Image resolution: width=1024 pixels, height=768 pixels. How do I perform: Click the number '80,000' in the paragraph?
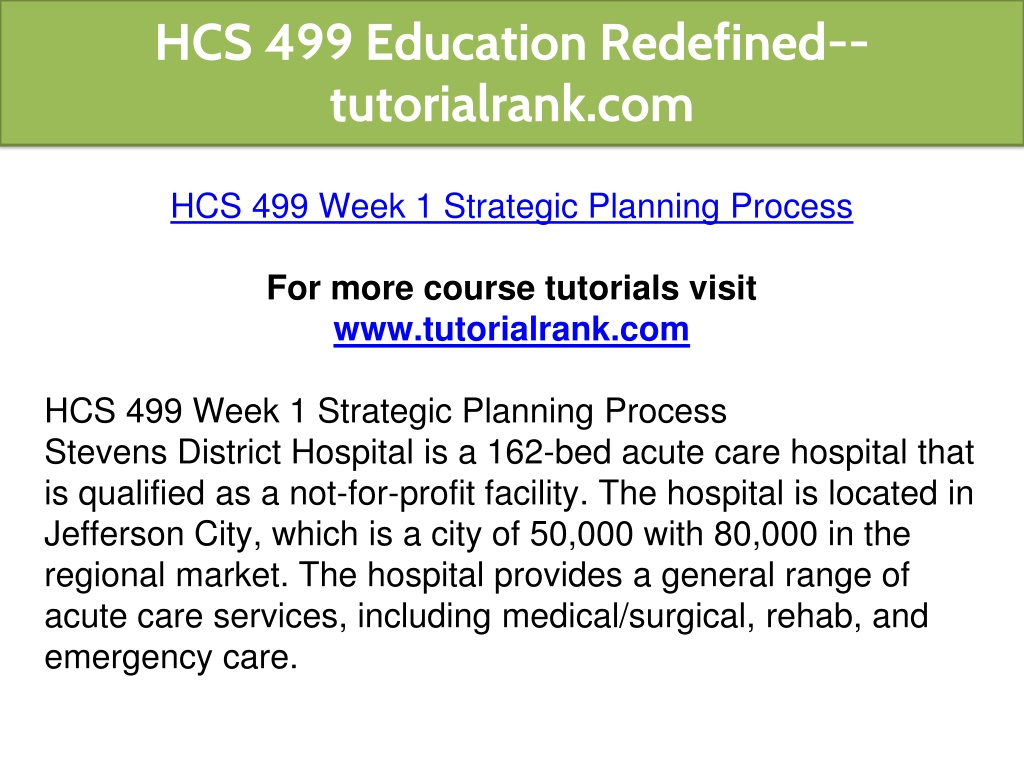(766, 535)
